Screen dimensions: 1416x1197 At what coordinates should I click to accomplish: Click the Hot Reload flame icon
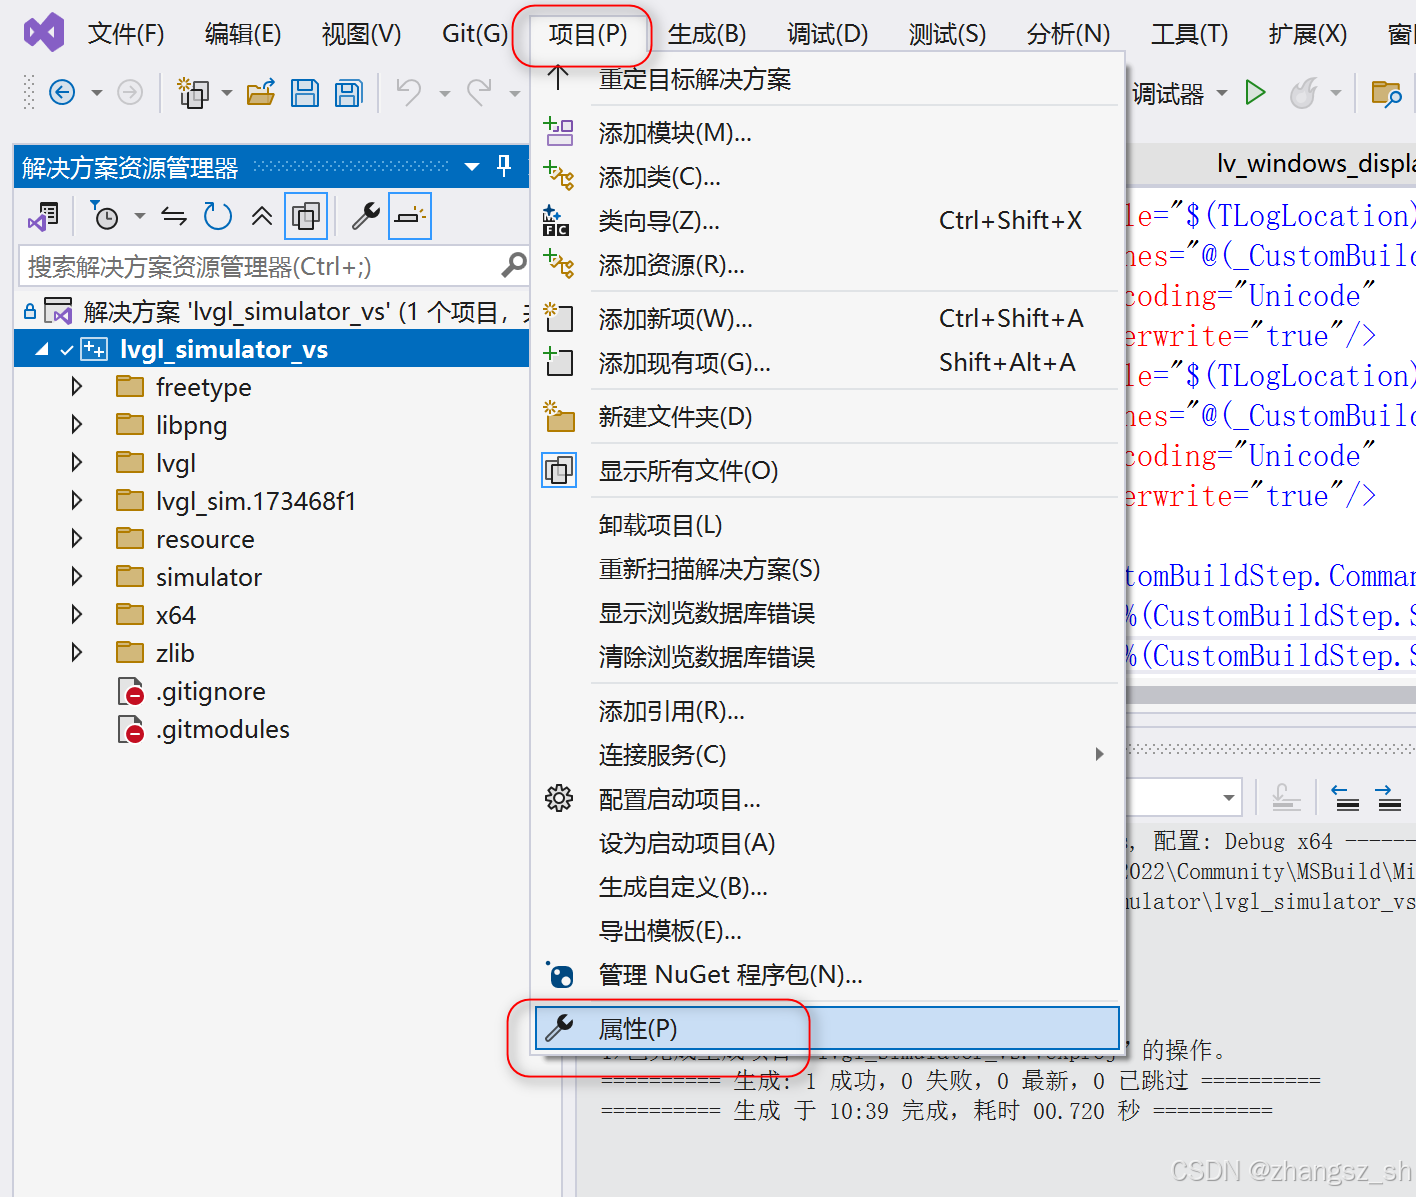pos(1303,93)
